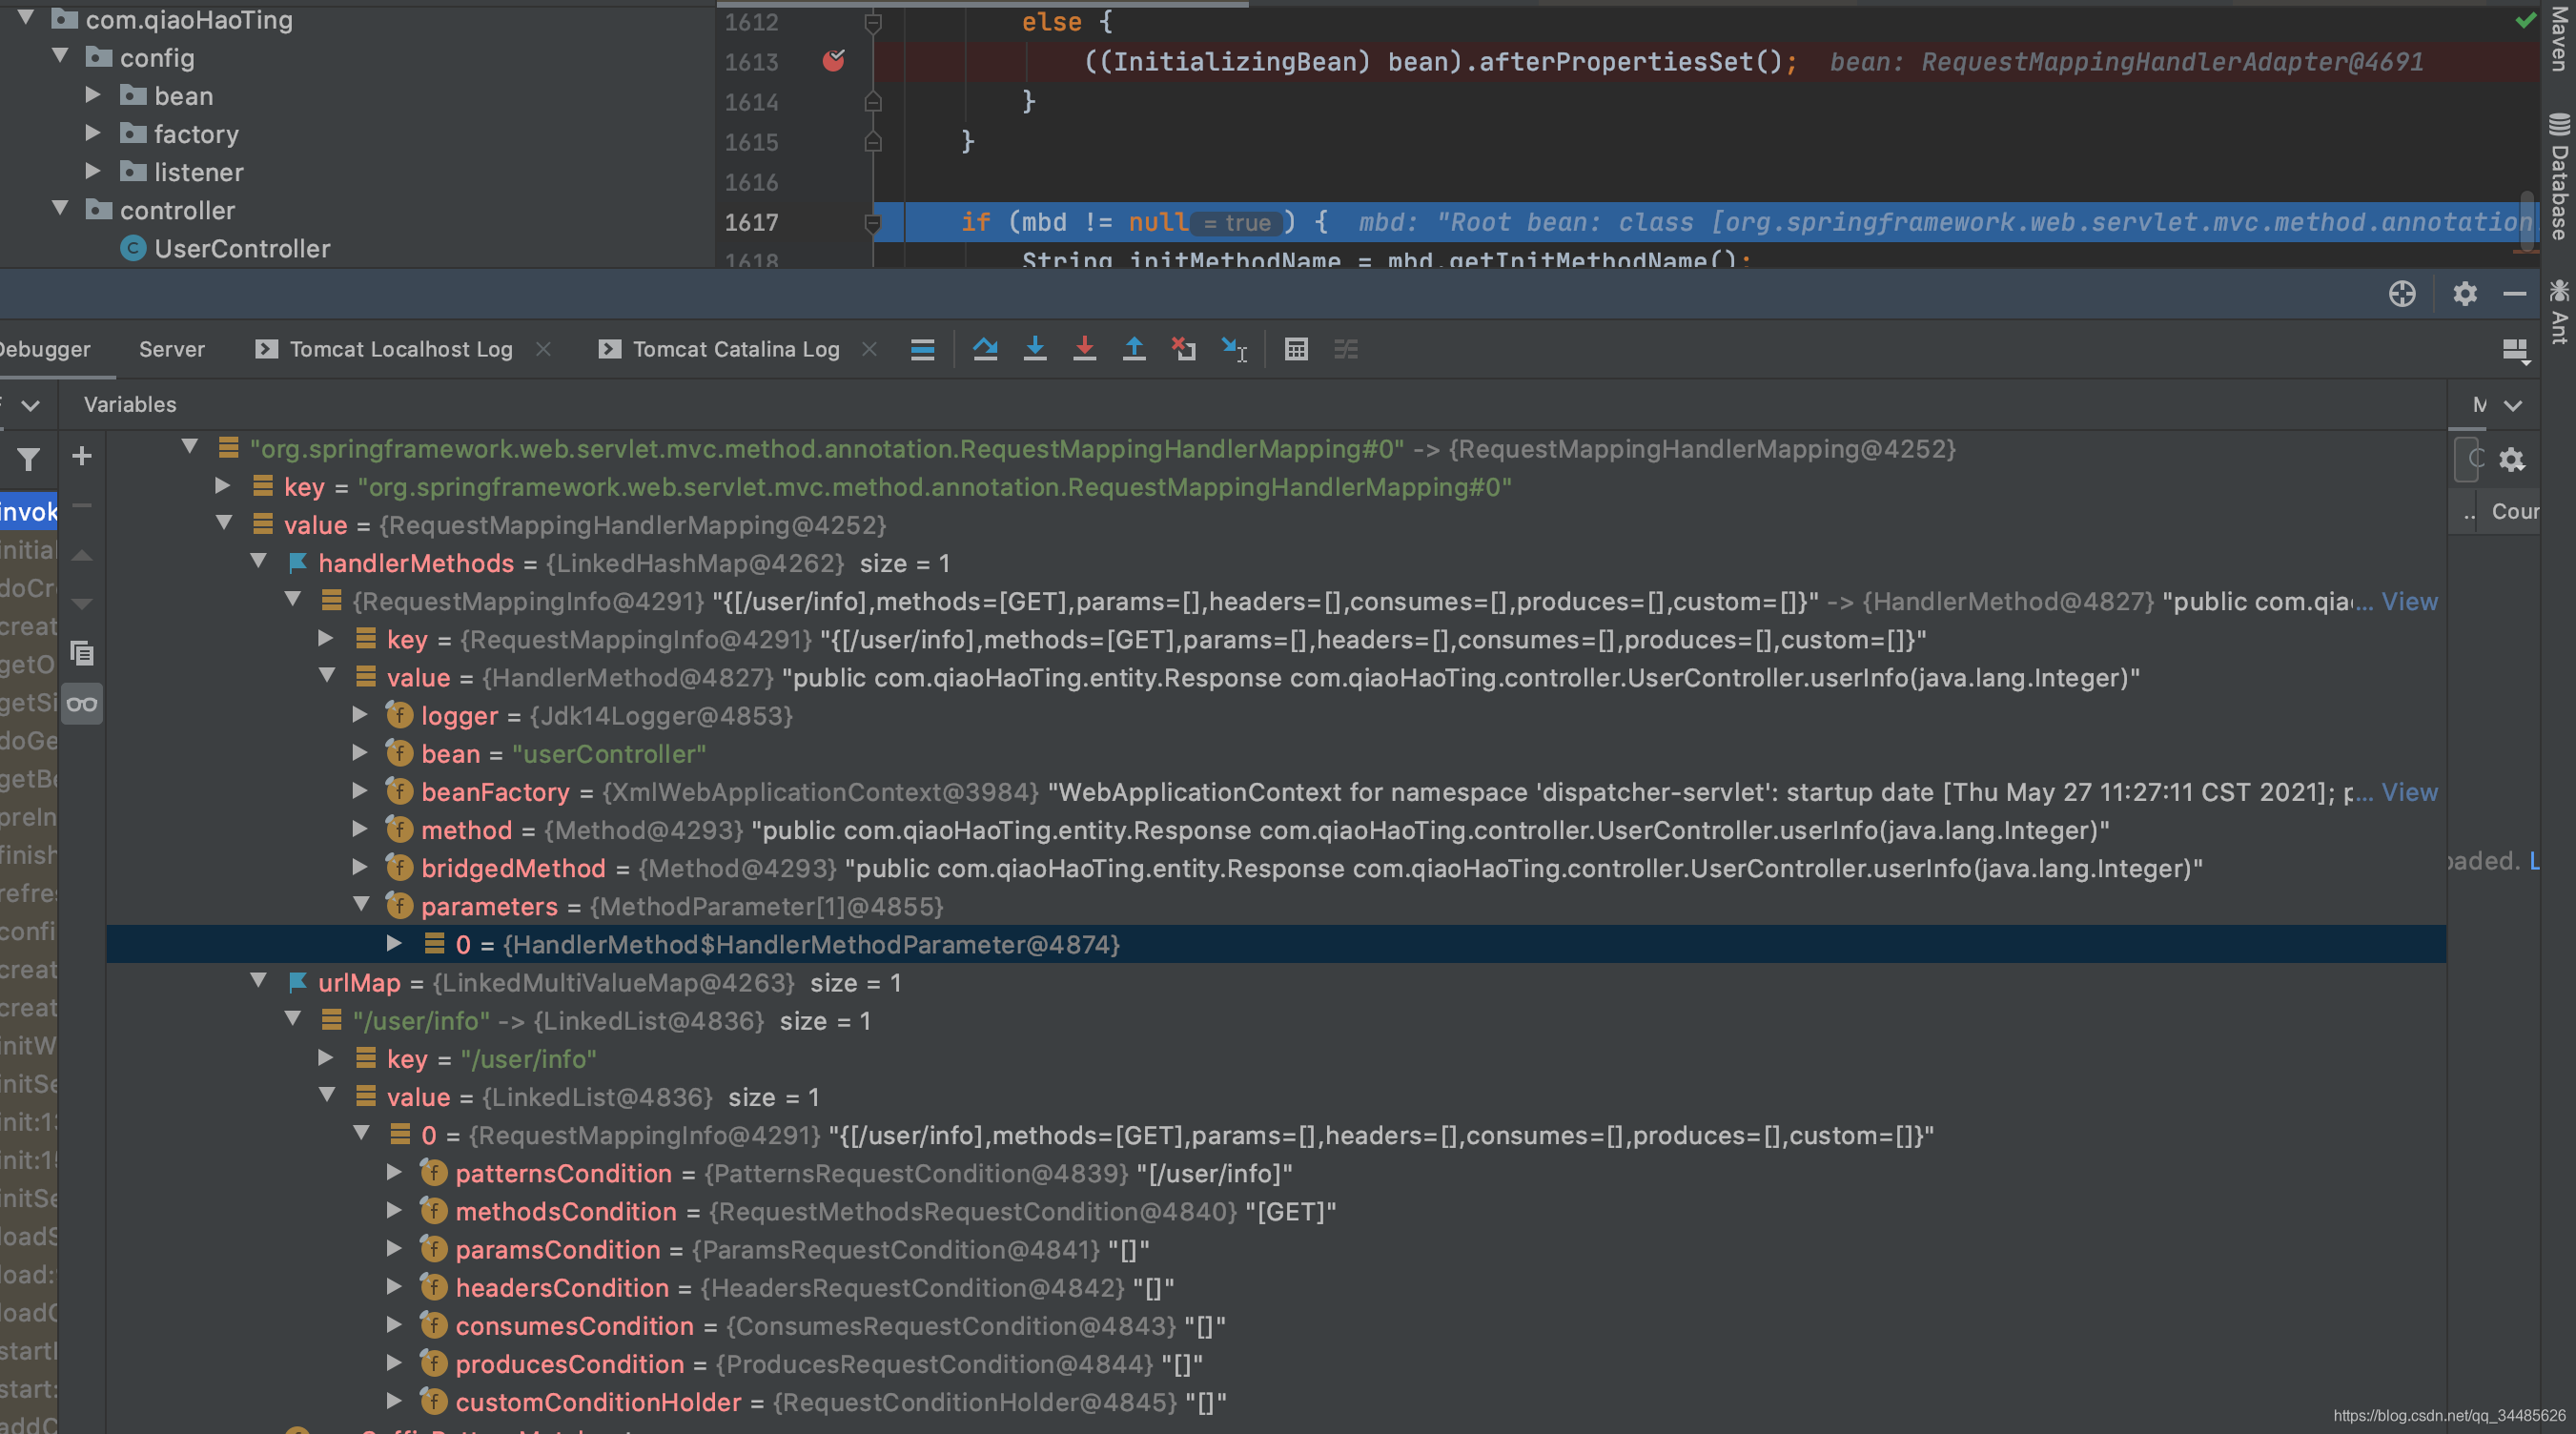Screen dimensions: 2576x1434
Task: Open the Evaluate Expression calculator icon
Action: (x=1296, y=349)
